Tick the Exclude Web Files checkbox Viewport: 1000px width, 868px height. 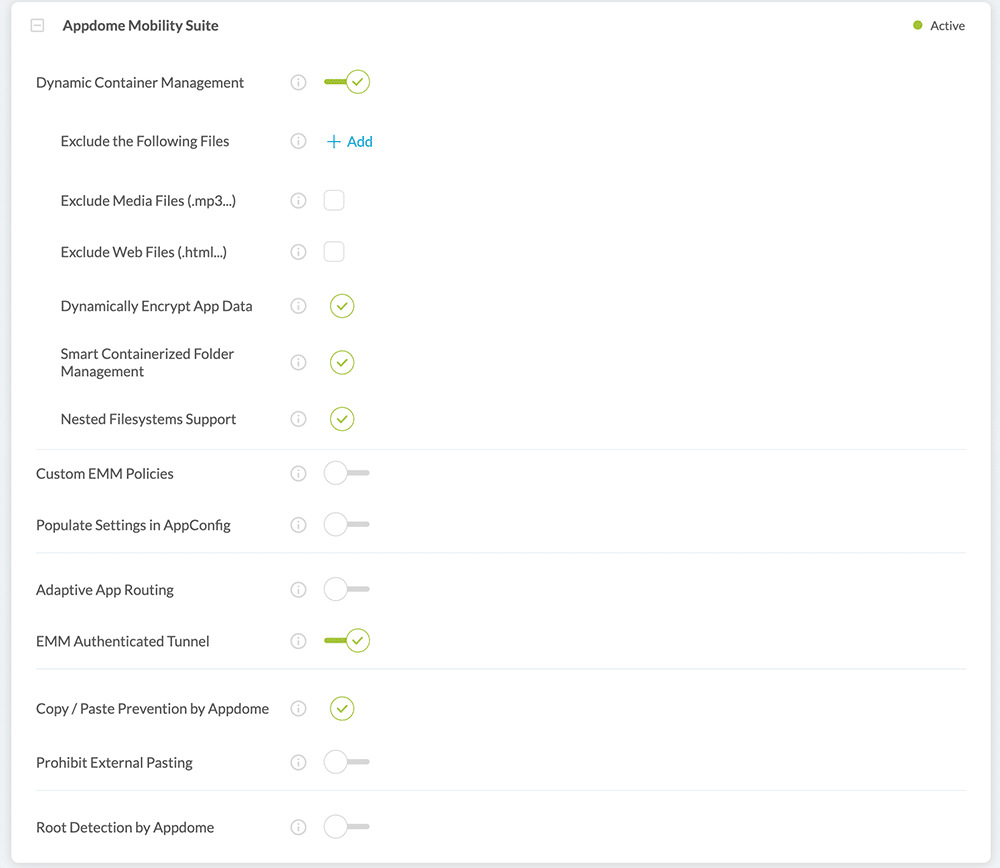click(x=334, y=251)
